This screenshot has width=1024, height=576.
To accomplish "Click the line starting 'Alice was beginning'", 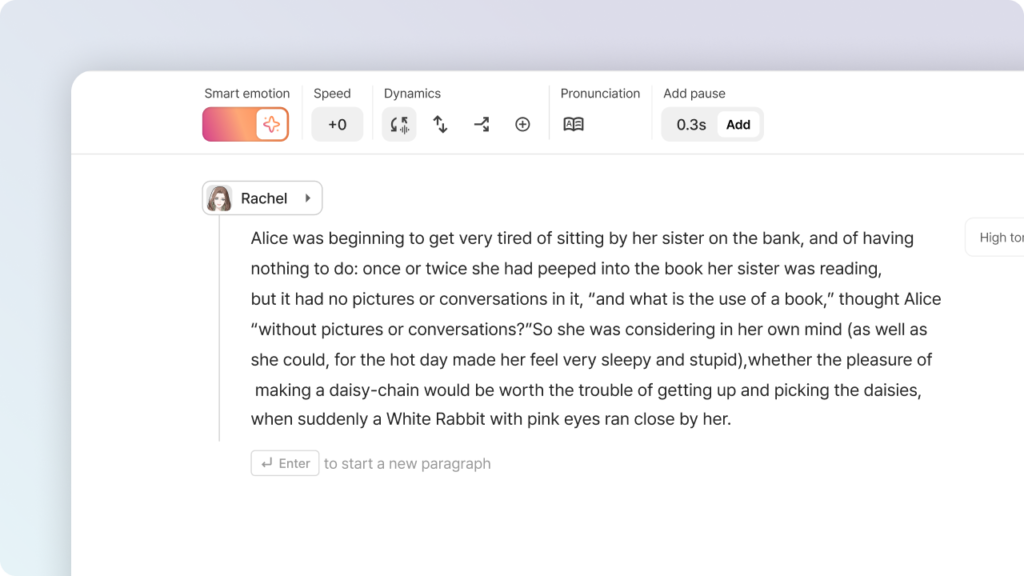I will (582, 238).
